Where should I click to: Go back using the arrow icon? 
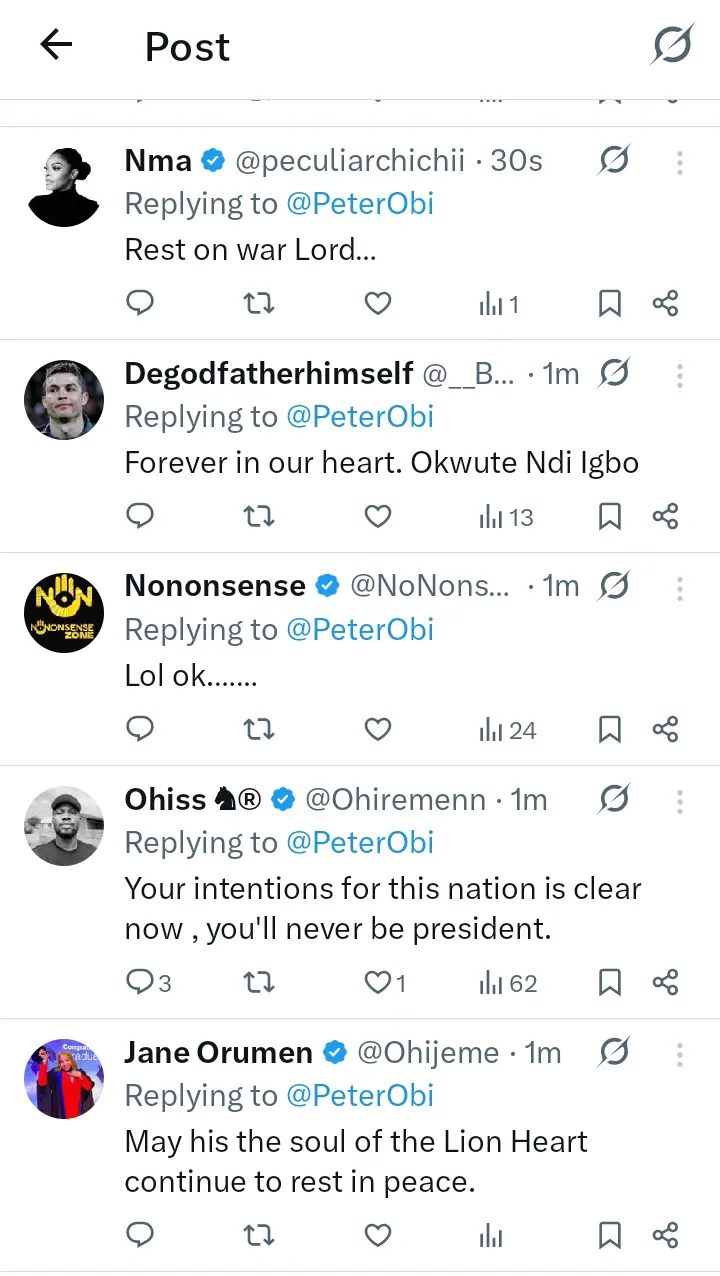(x=57, y=45)
